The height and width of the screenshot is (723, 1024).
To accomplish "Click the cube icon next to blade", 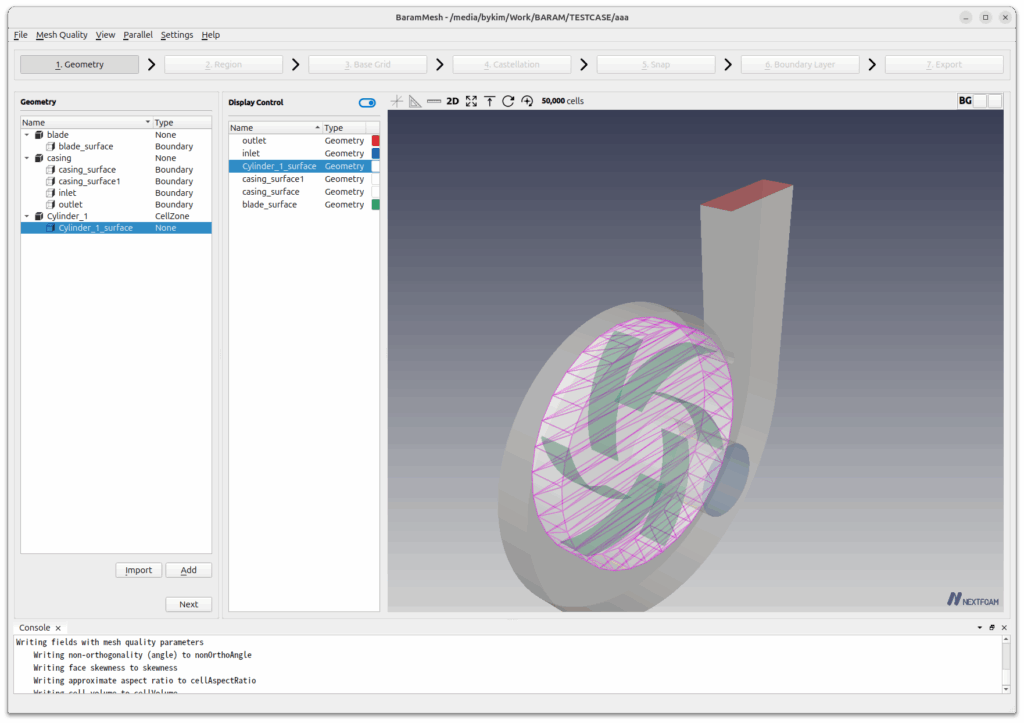I will [39, 135].
